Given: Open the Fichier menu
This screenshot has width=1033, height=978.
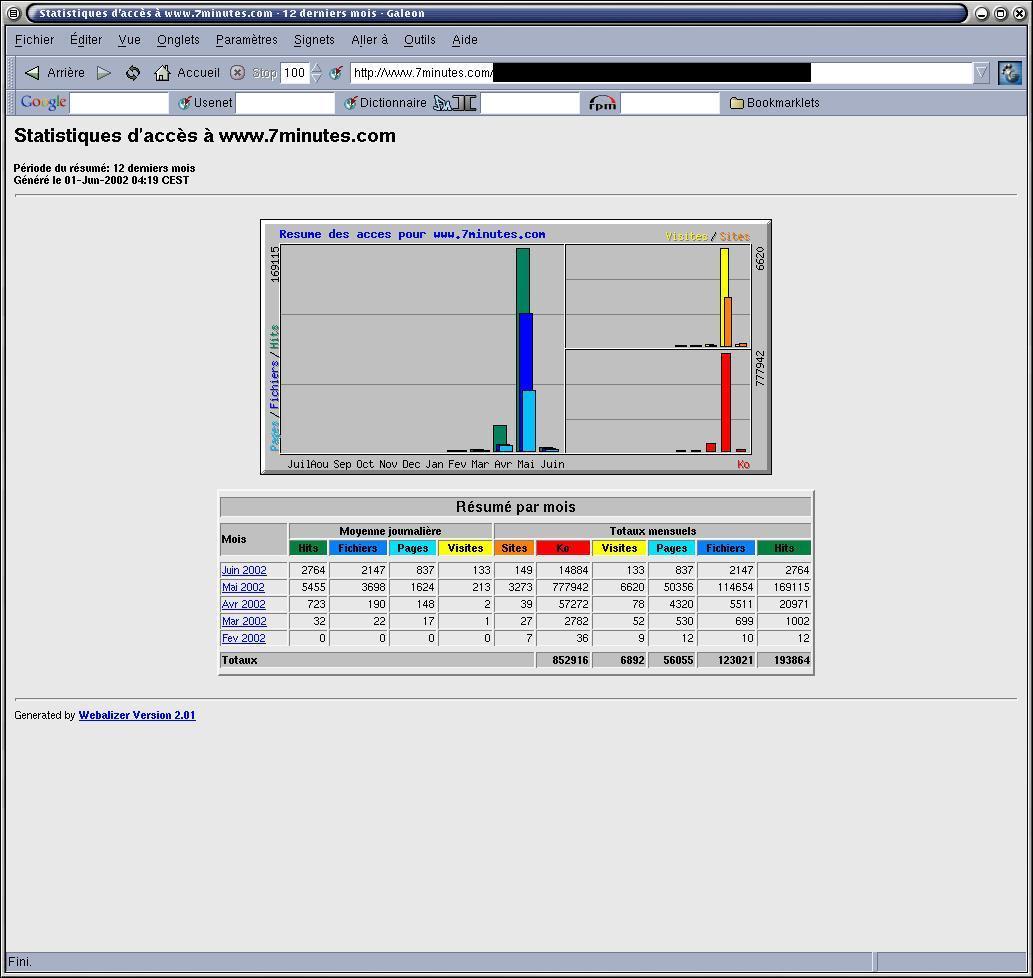Looking at the screenshot, I should (x=34, y=40).
